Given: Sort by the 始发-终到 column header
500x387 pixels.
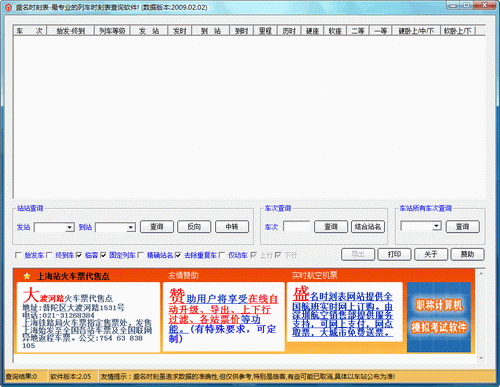Looking at the screenshot, I should tap(70, 31).
